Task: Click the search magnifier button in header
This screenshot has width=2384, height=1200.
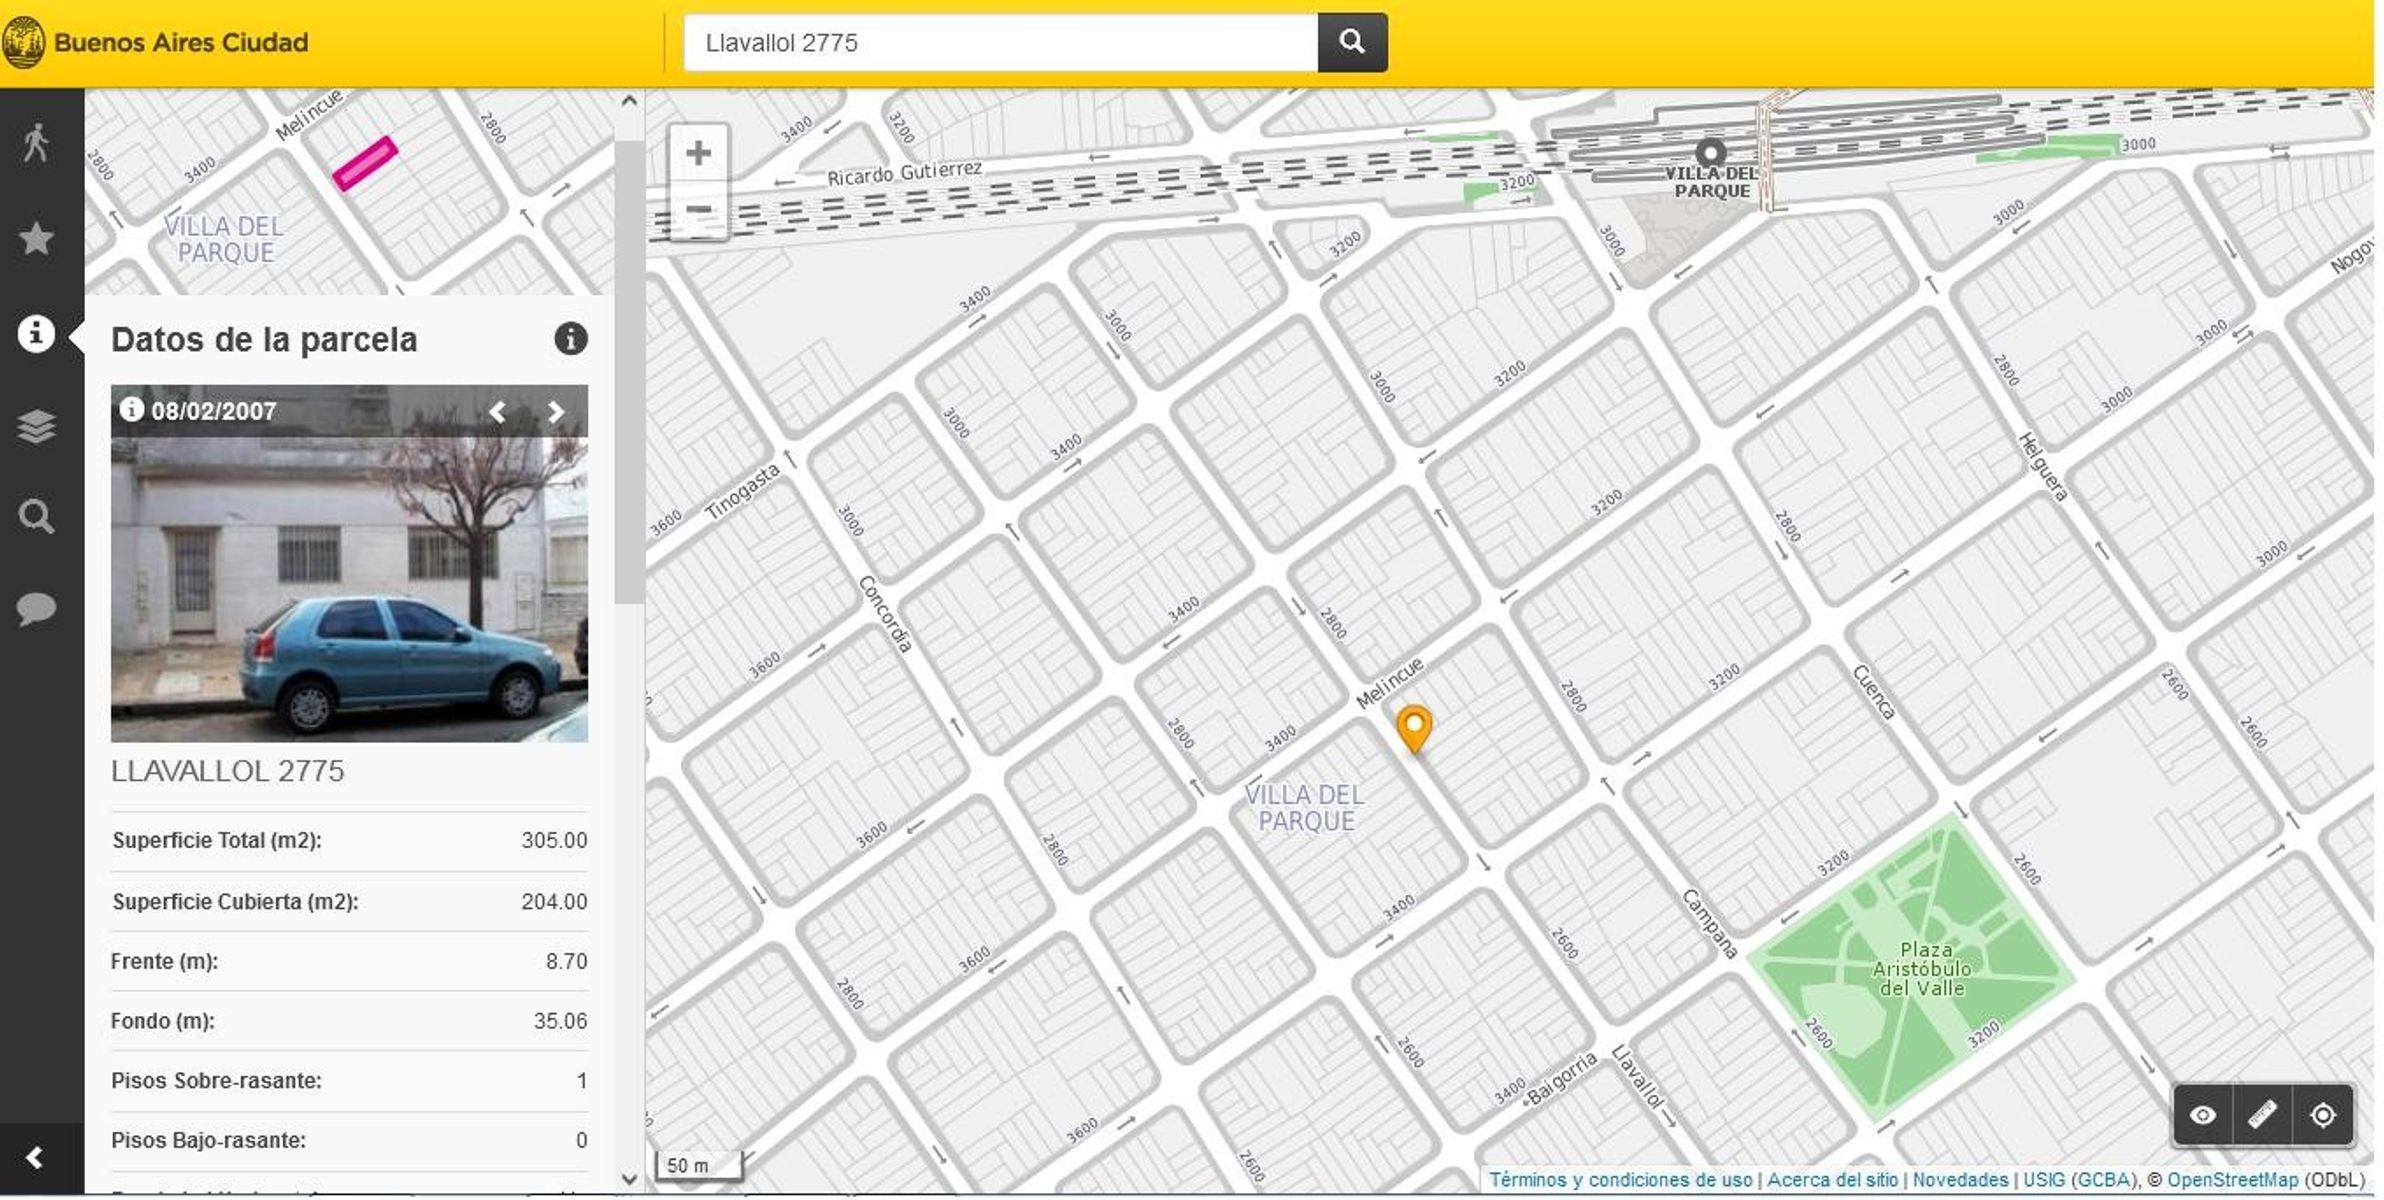Action: point(1351,42)
